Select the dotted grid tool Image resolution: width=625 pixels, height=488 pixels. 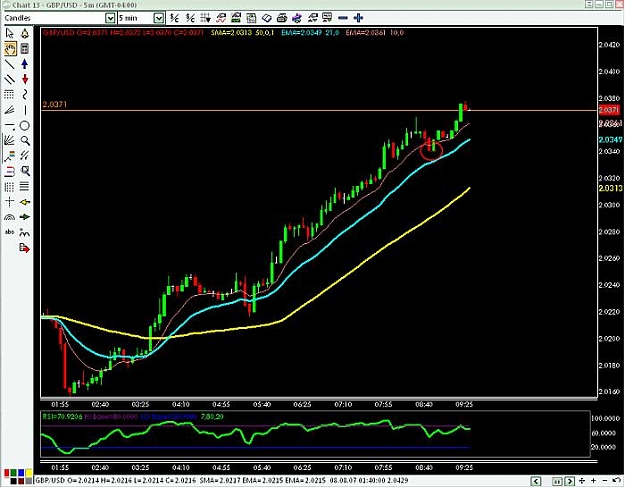pos(10,94)
